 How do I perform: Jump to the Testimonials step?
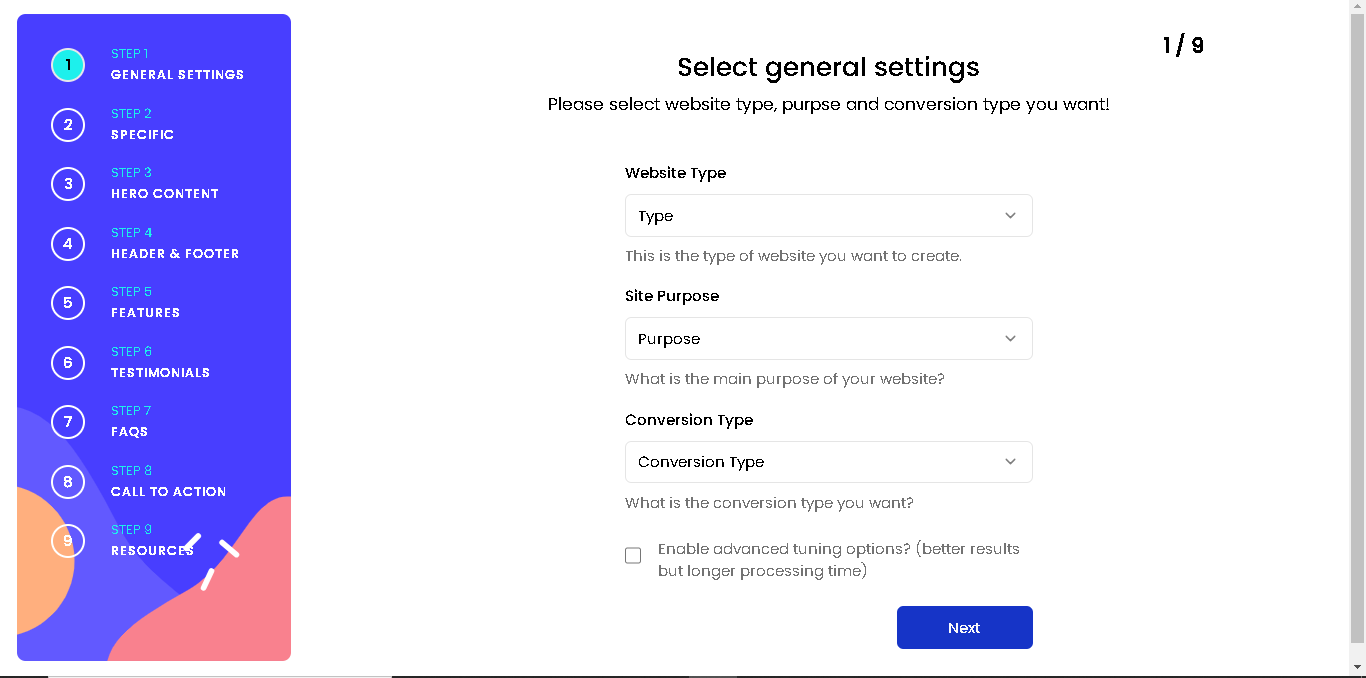click(x=160, y=373)
